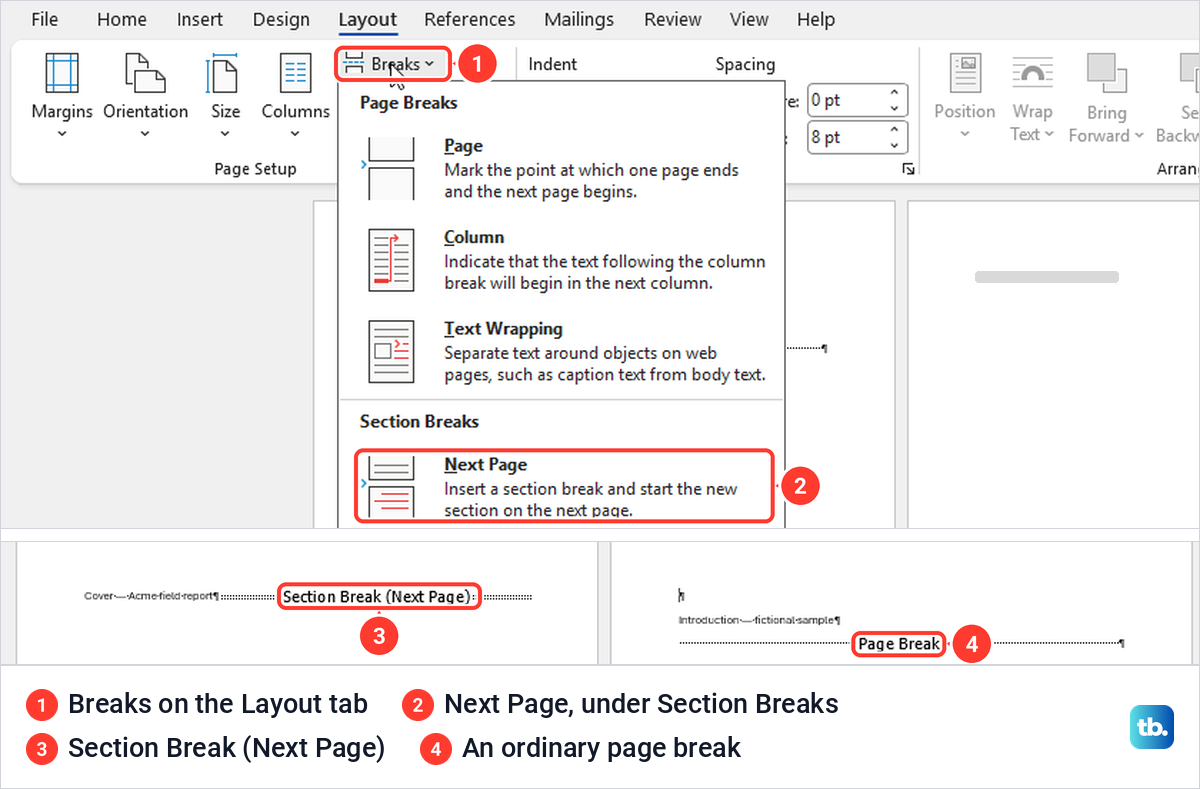Click the Text Wrapping break icon
The image size is (1200, 789).
[x=390, y=352]
